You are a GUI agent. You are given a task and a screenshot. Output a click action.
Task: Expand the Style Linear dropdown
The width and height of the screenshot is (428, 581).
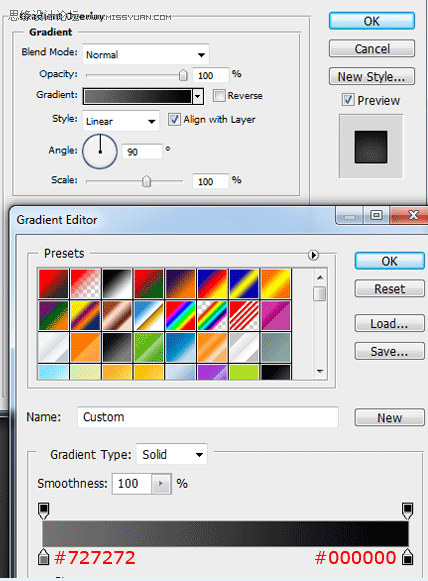(121, 121)
